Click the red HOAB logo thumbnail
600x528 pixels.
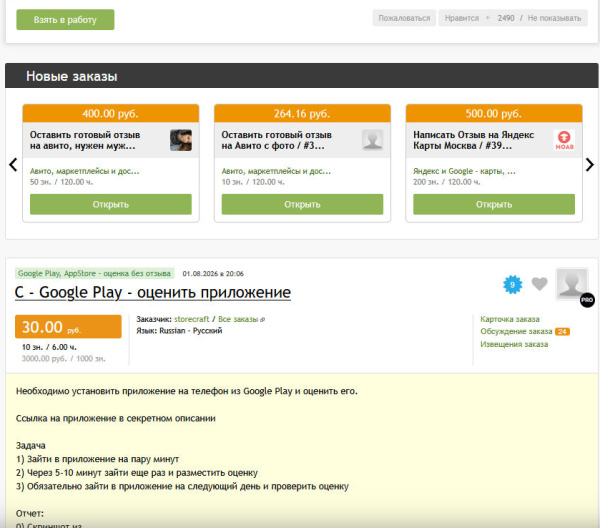pyautogui.click(x=564, y=140)
